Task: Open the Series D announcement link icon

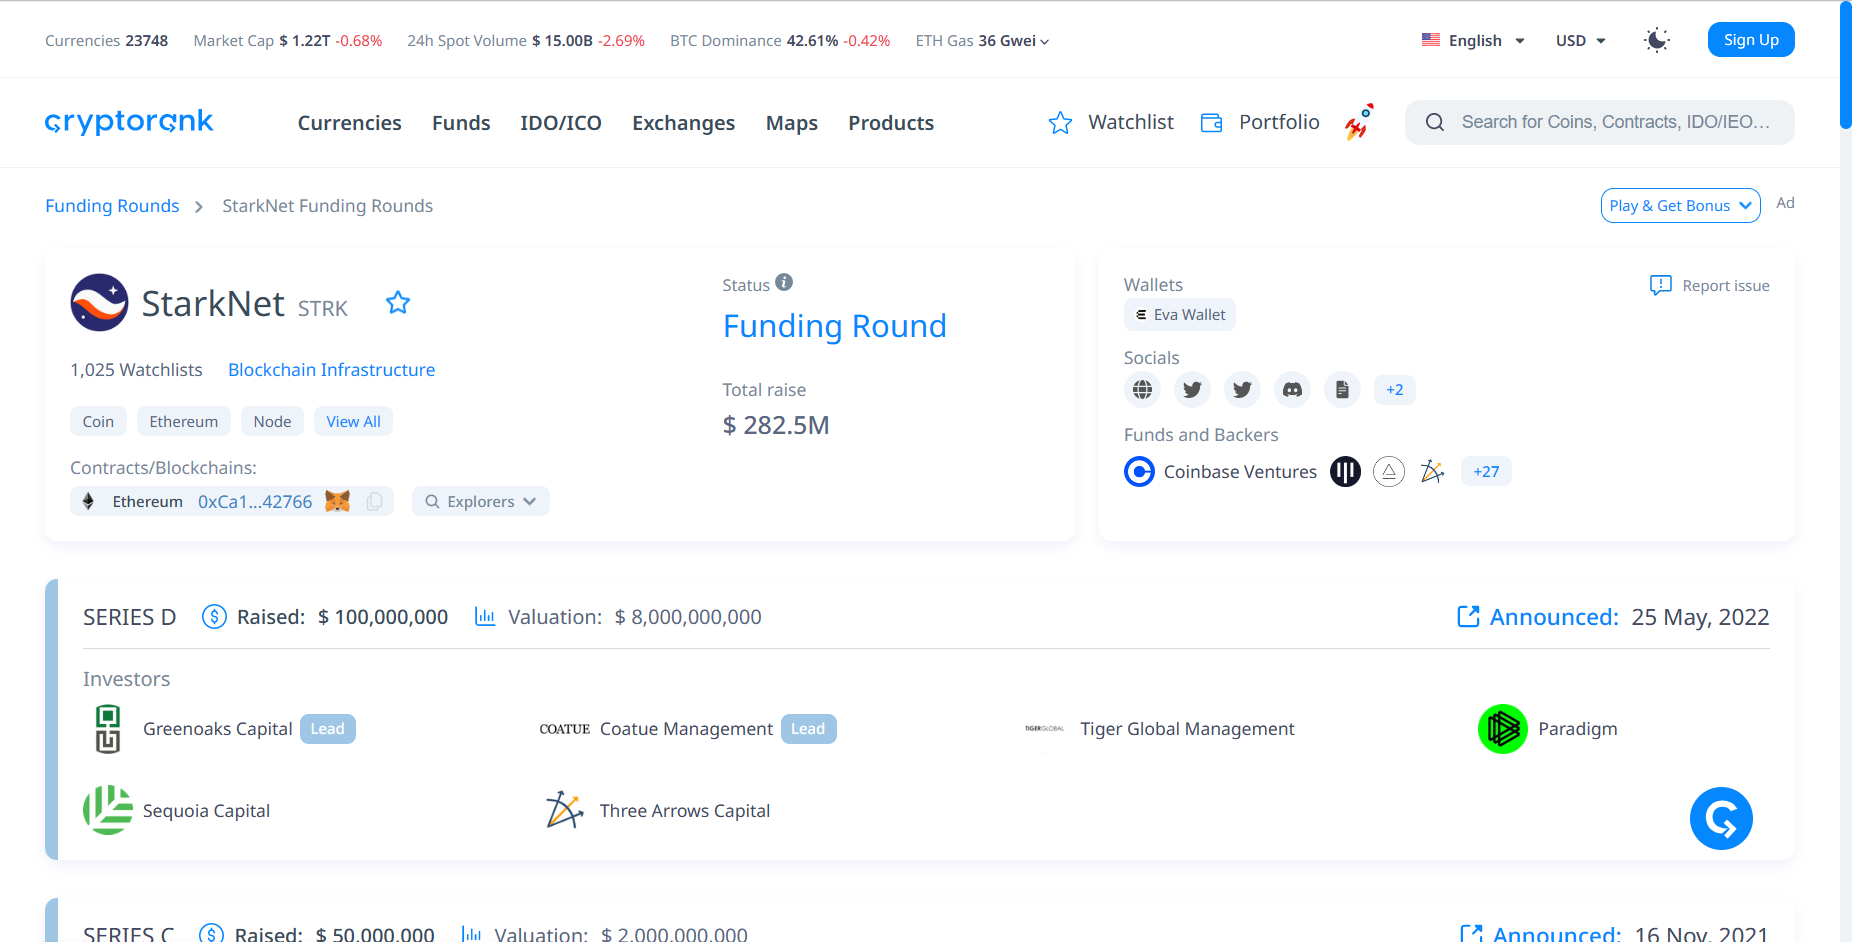Action: click(1468, 617)
